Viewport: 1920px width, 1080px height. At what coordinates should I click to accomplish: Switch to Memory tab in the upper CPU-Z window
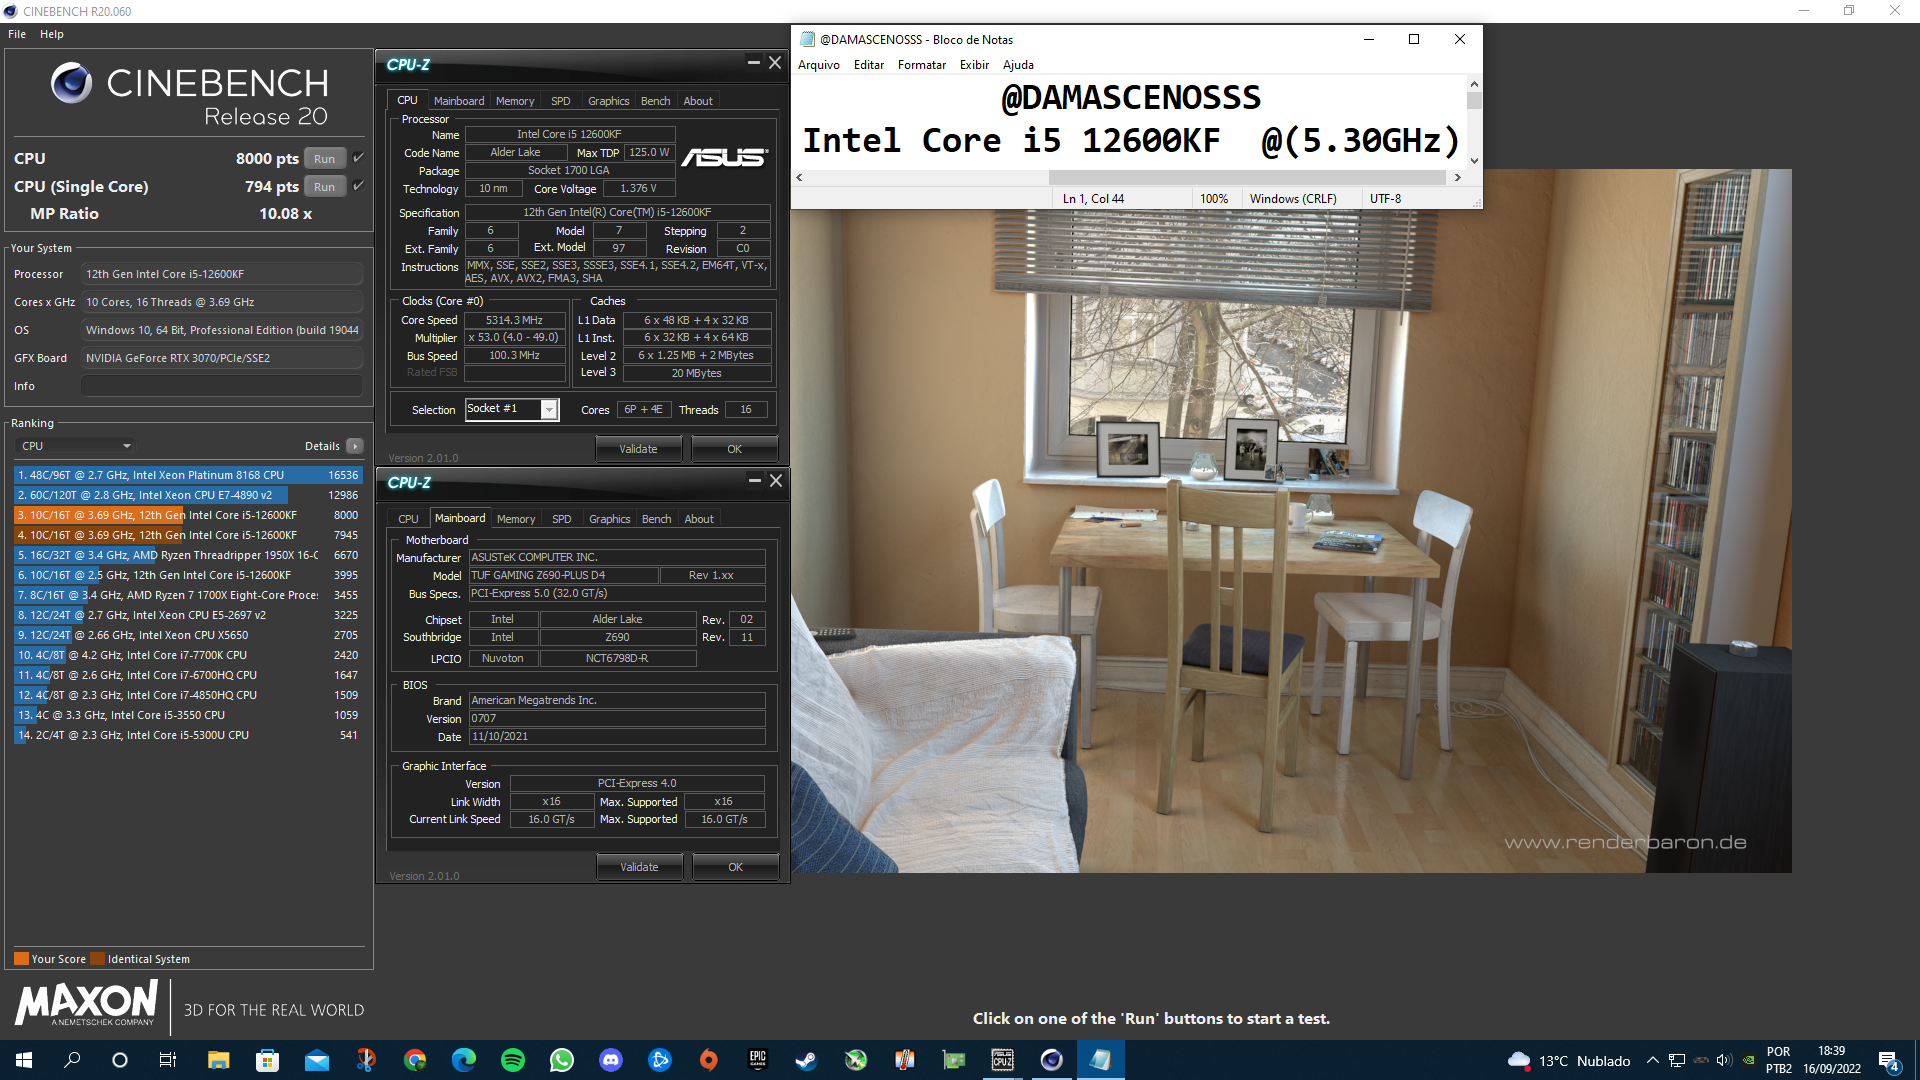pyautogui.click(x=515, y=101)
